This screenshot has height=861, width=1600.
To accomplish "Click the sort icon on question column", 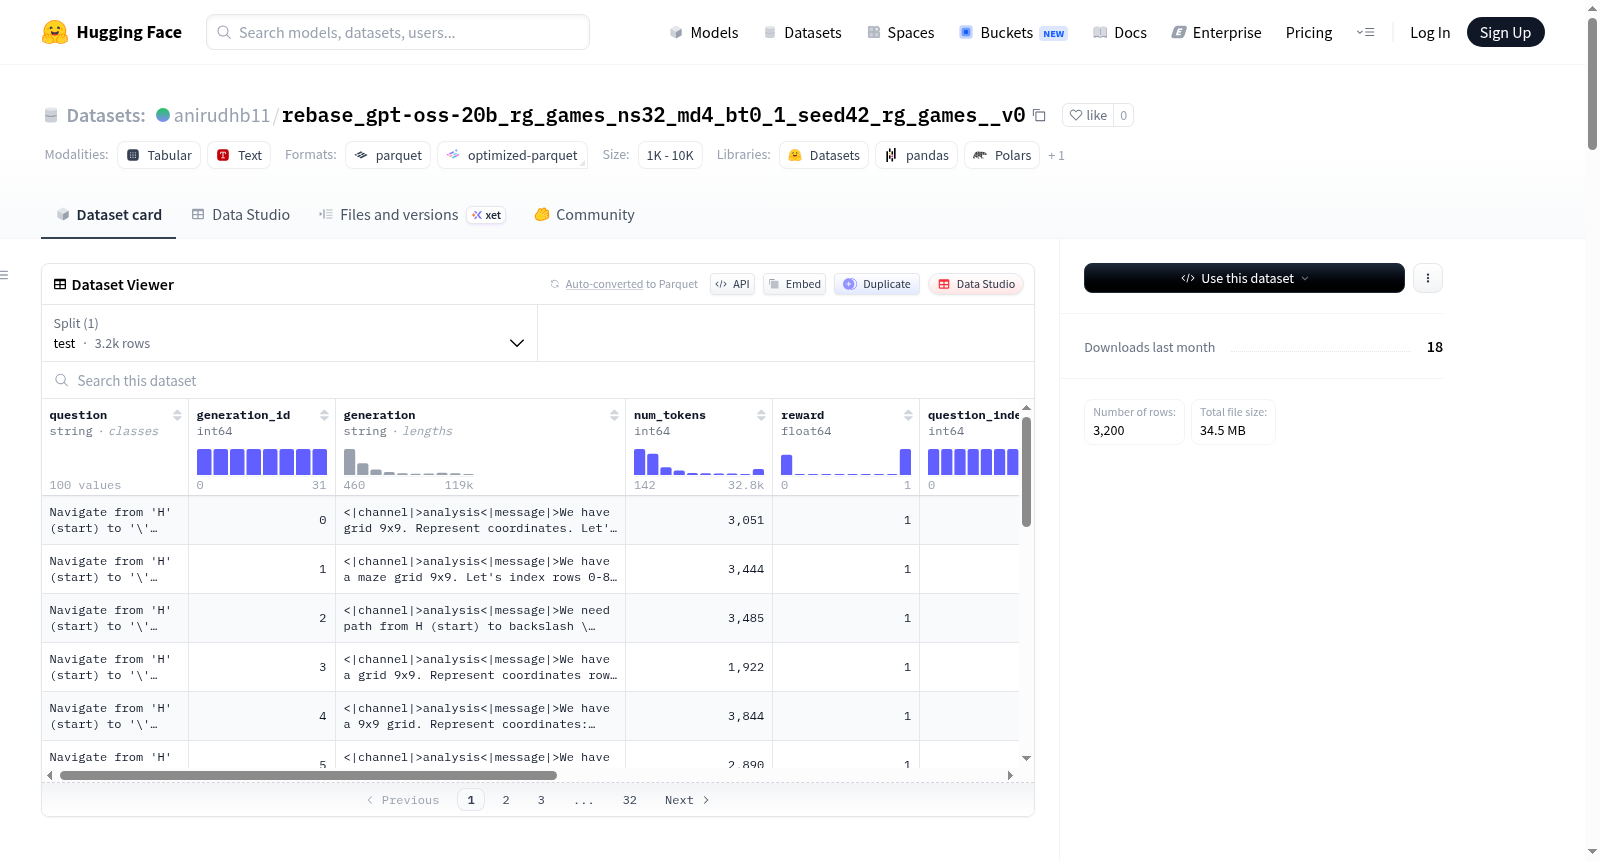I will pos(177,415).
